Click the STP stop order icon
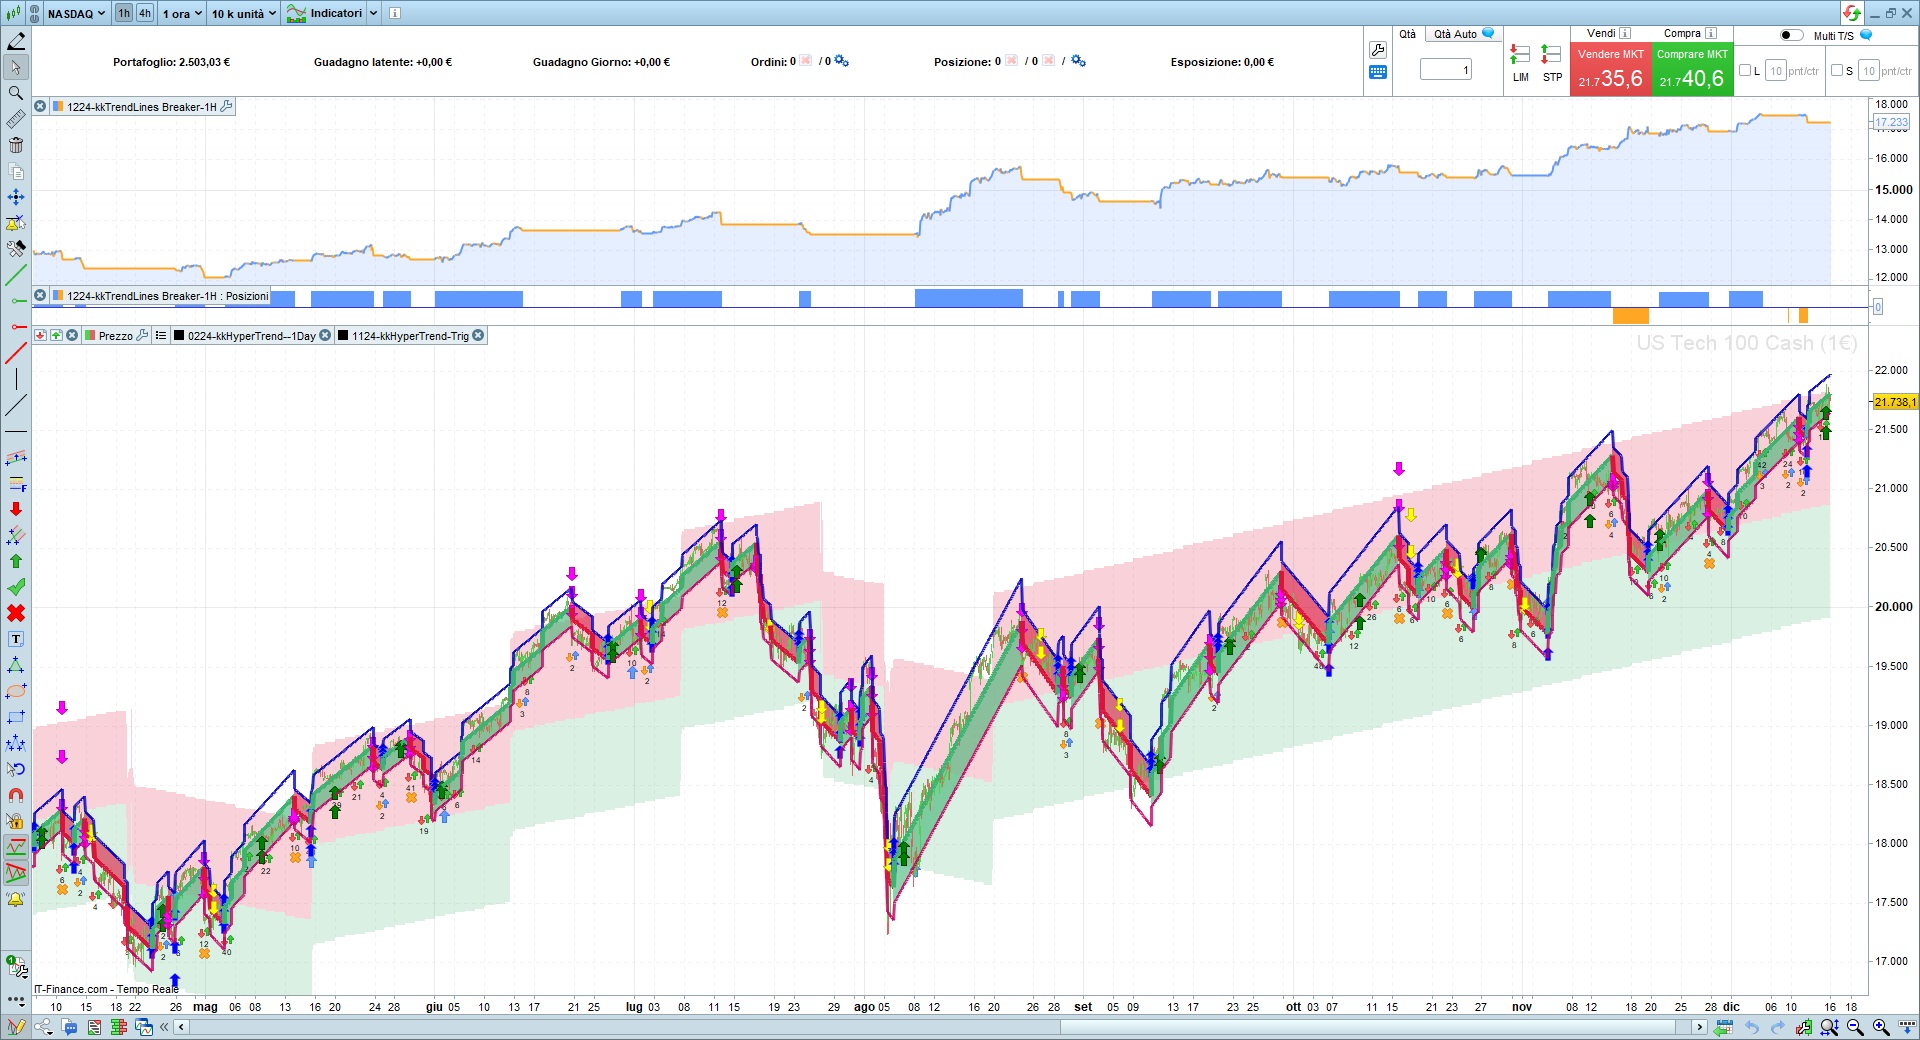 1552,61
